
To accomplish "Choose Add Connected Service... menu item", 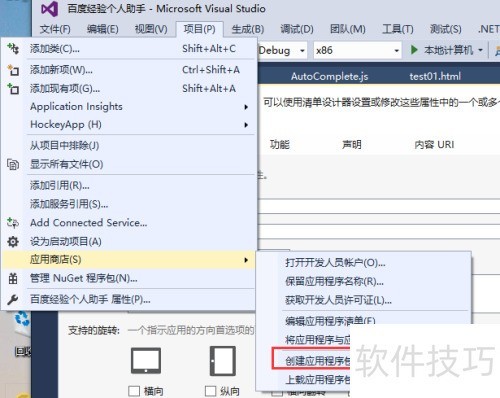I will tap(128, 223).
